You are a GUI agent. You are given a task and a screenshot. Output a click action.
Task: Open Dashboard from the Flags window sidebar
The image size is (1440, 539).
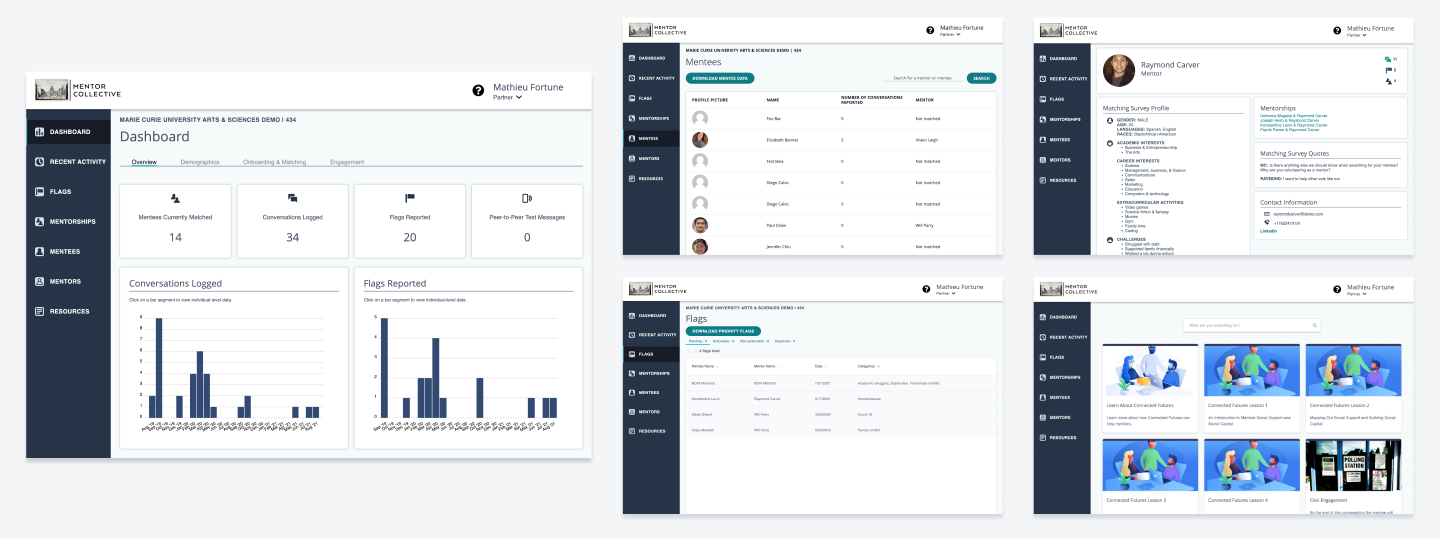[x=651, y=315]
